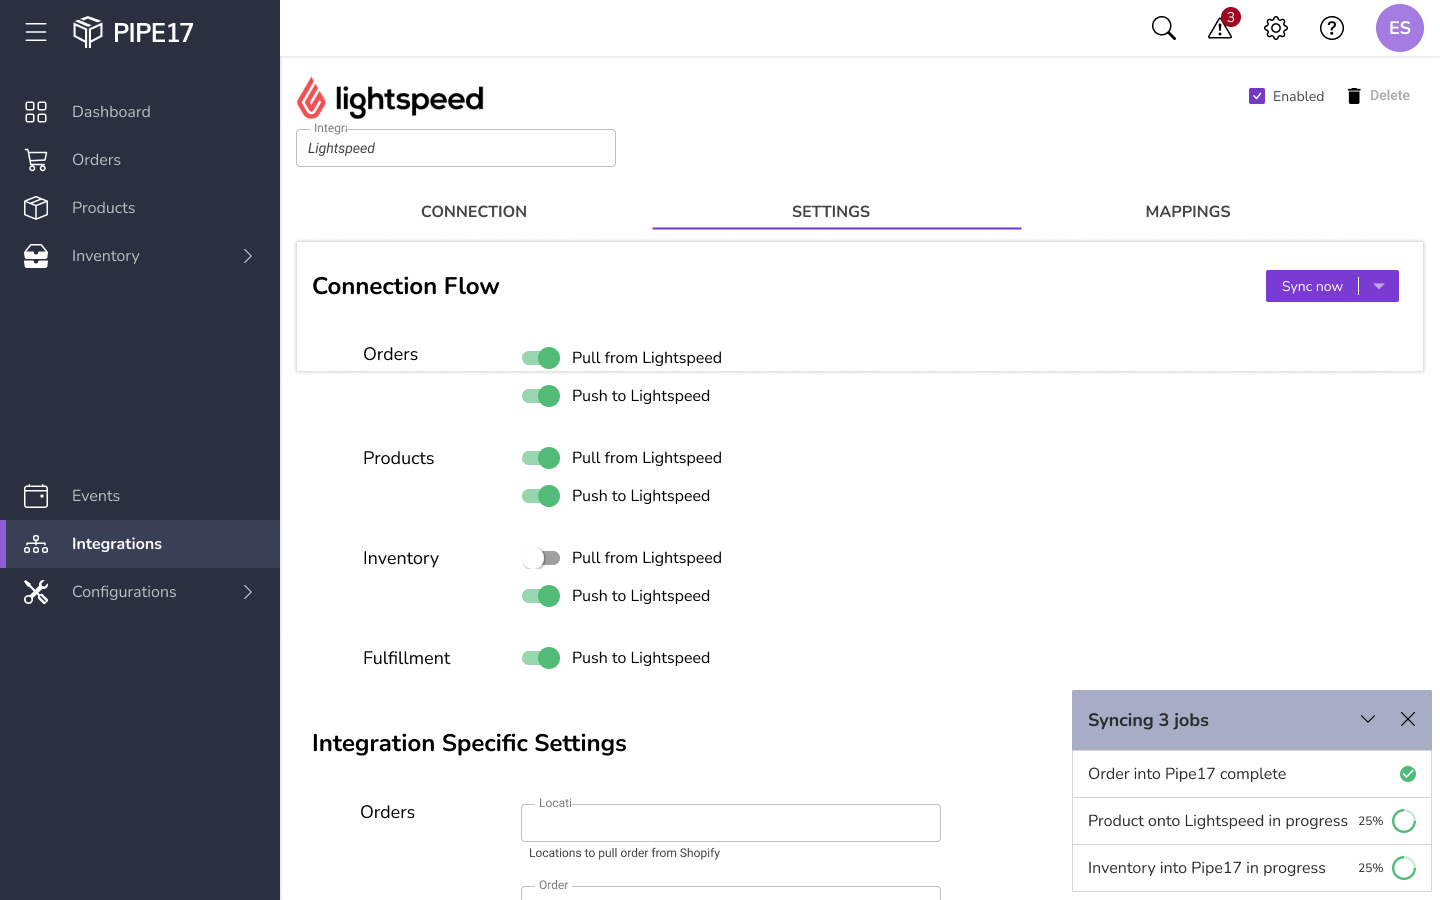Click the Configurations tools icon in sidebar
The height and width of the screenshot is (900, 1440).
[36, 592]
